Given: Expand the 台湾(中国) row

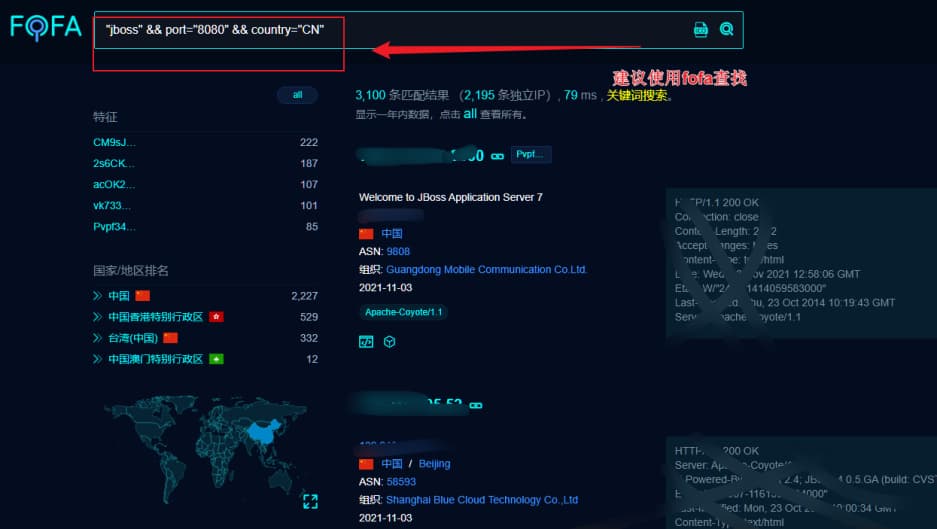Looking at the screenshot, I should [97, 338].
